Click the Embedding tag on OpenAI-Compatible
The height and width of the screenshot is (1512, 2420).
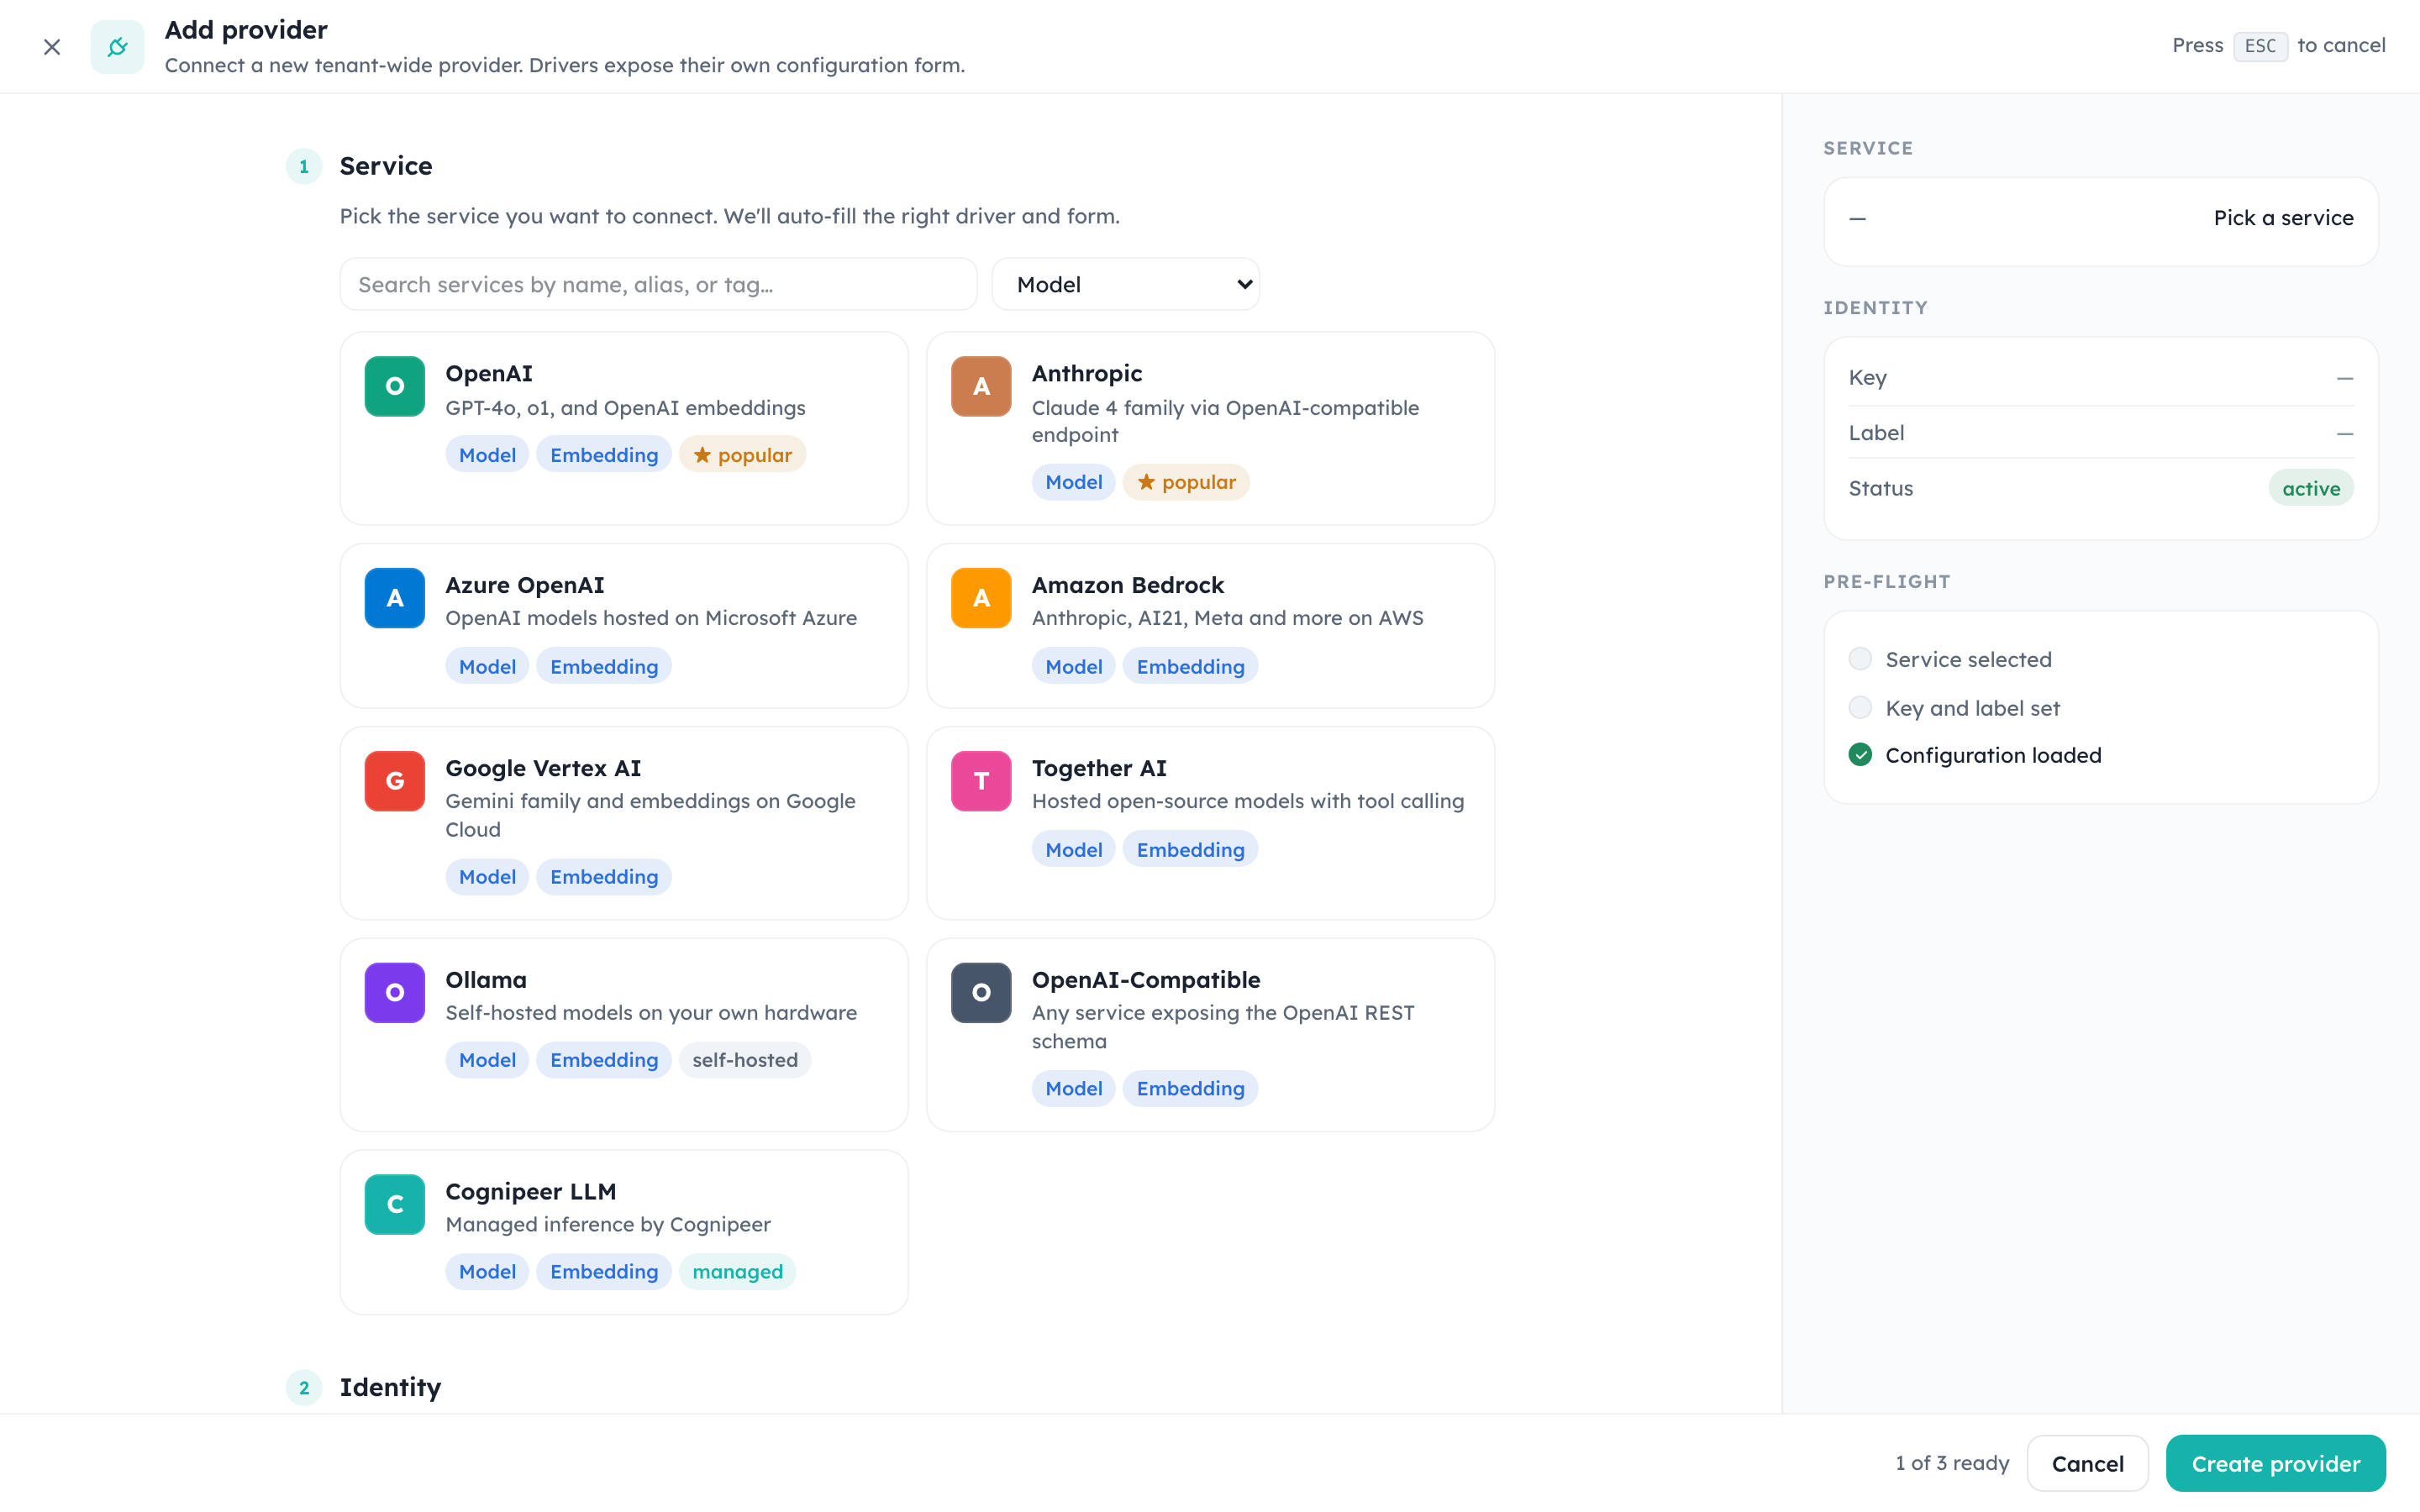coord(1190,1088)
